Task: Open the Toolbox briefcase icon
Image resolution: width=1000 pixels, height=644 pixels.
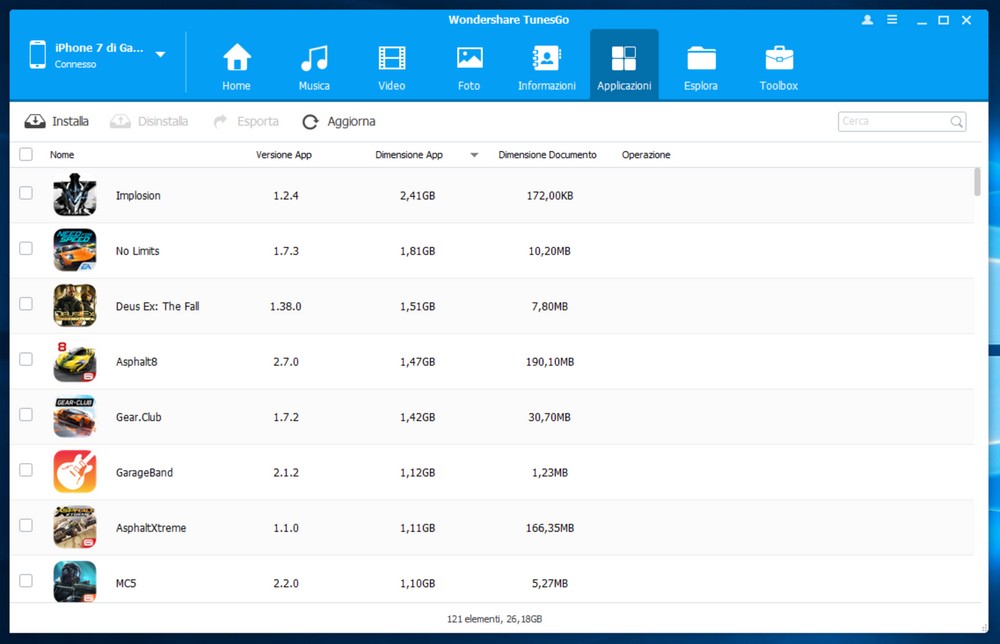Action: pyautogui.click(x=779, y=58)
